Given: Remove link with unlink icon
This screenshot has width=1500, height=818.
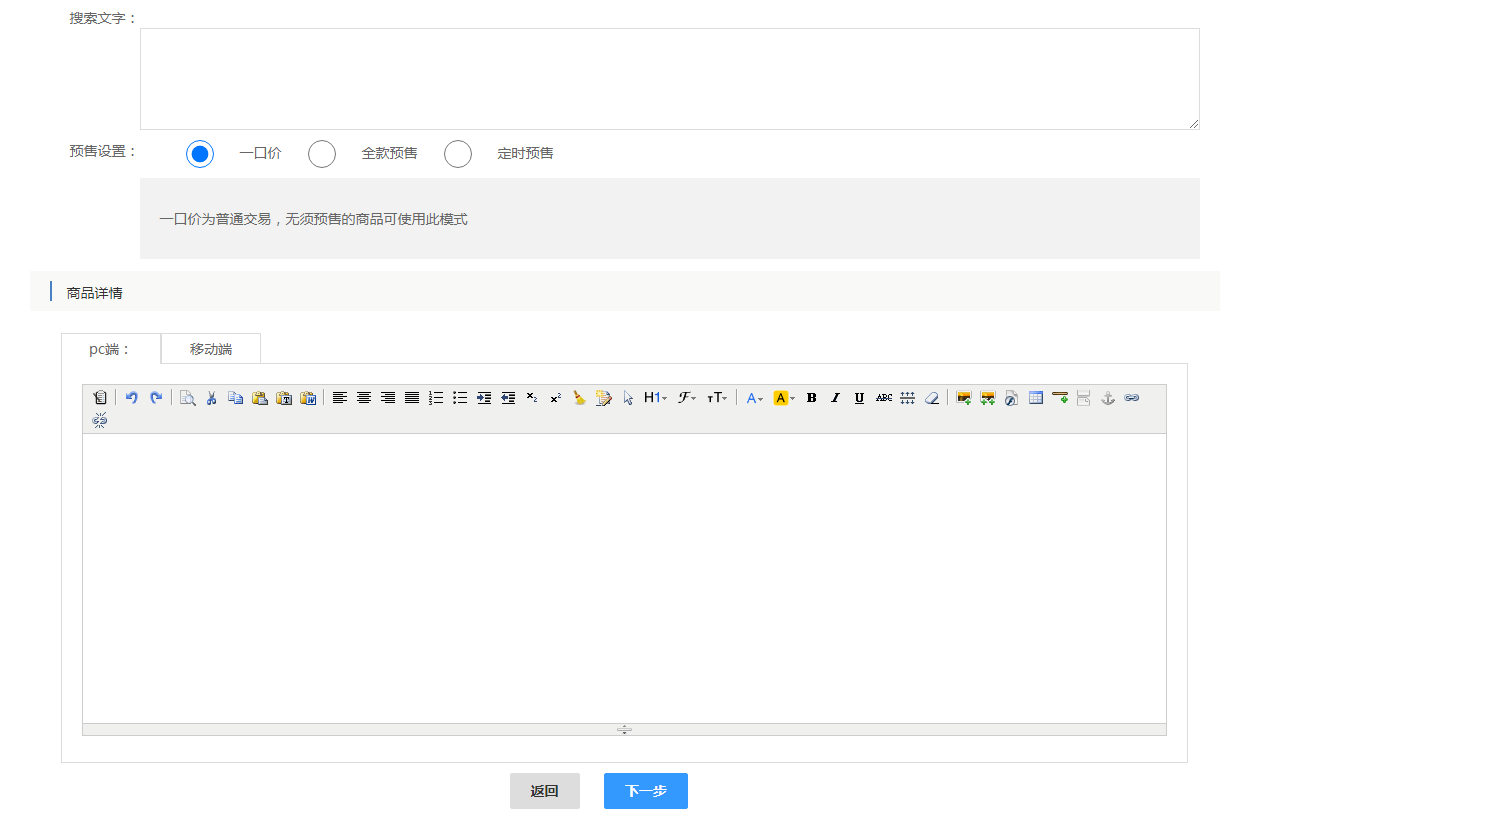Looking at the screenshot, I should coord(100,420).
